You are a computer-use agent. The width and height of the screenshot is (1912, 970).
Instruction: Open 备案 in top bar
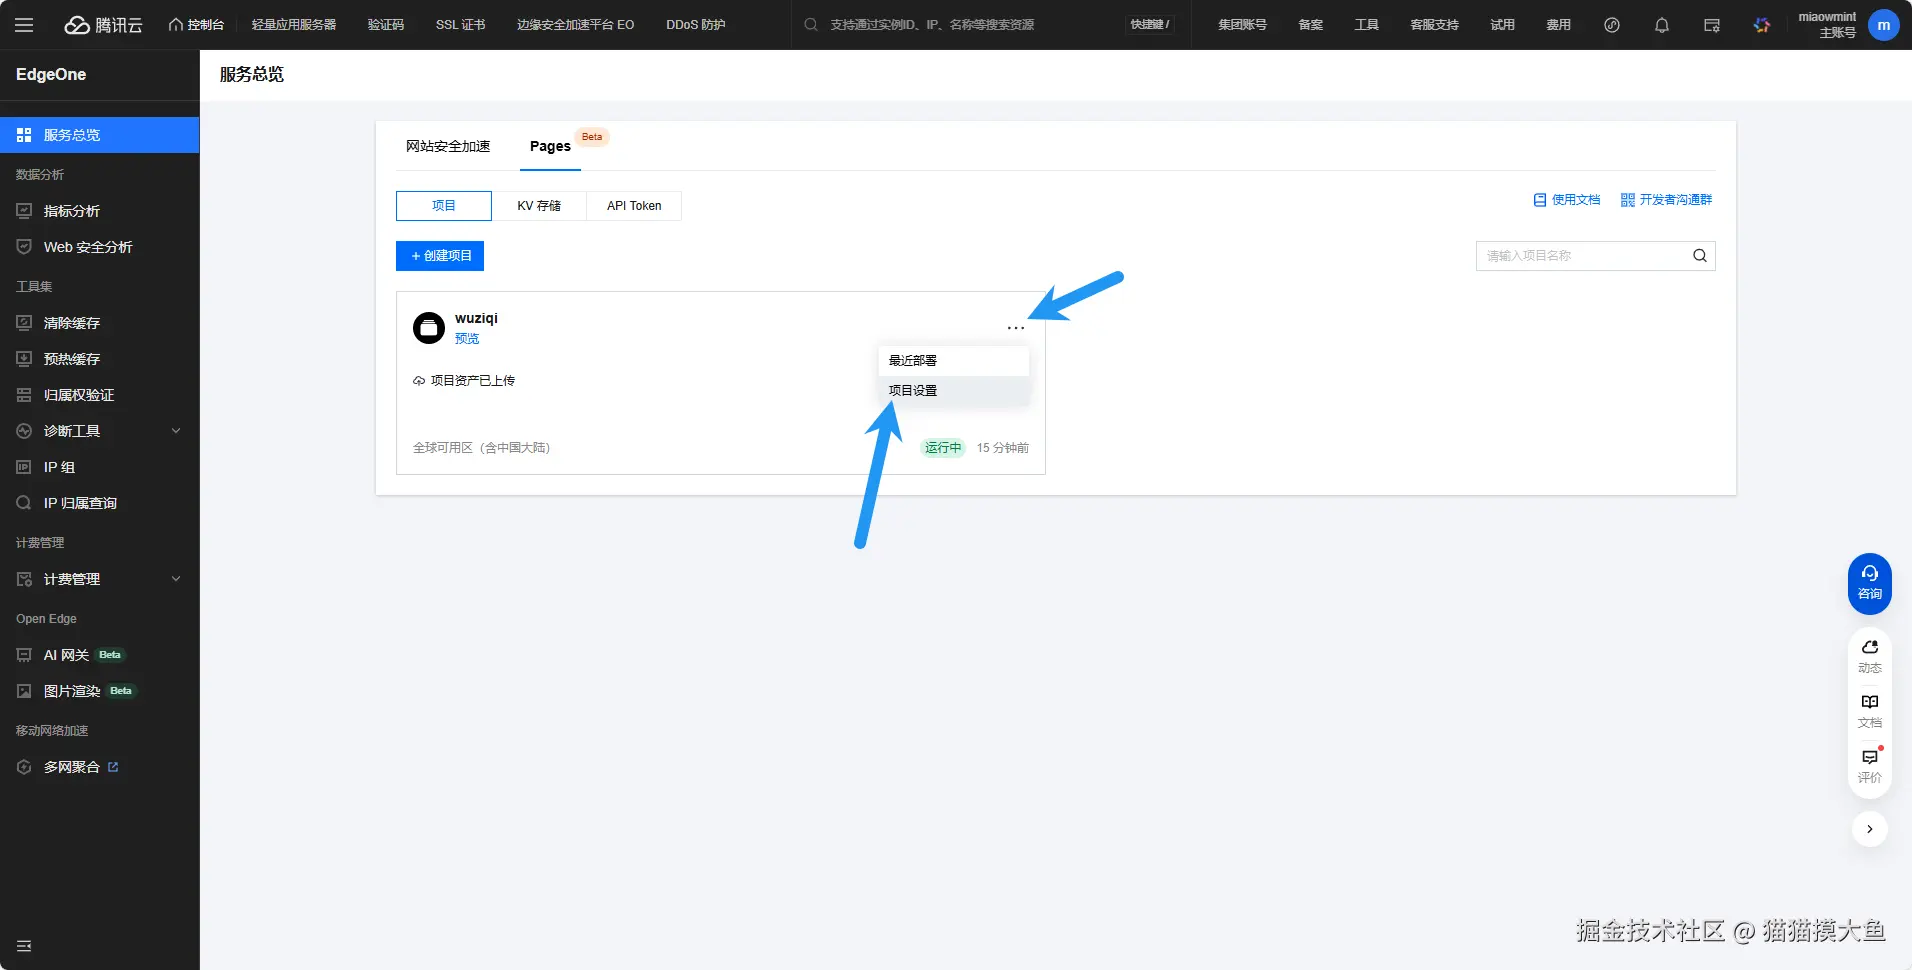point(1311,25)
